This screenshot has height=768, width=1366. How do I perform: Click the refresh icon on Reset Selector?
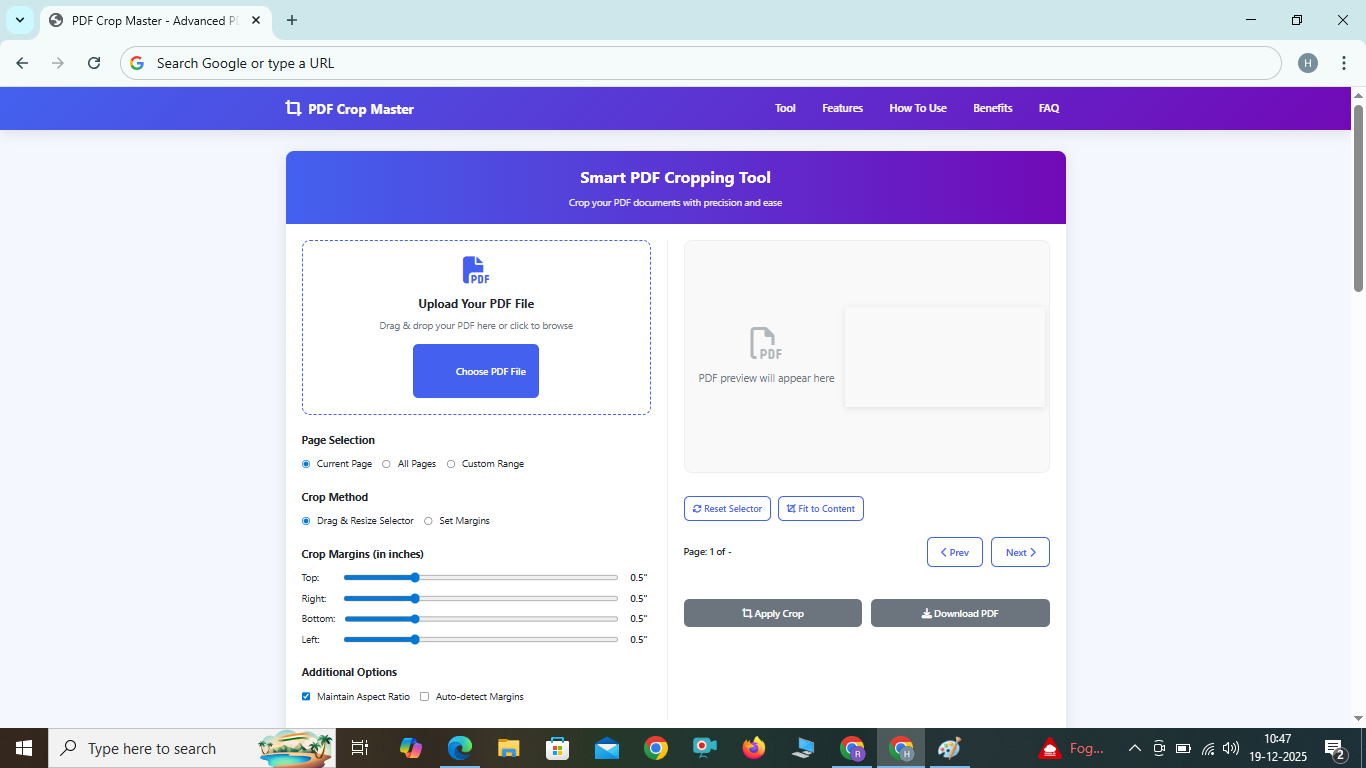point(697,508)
